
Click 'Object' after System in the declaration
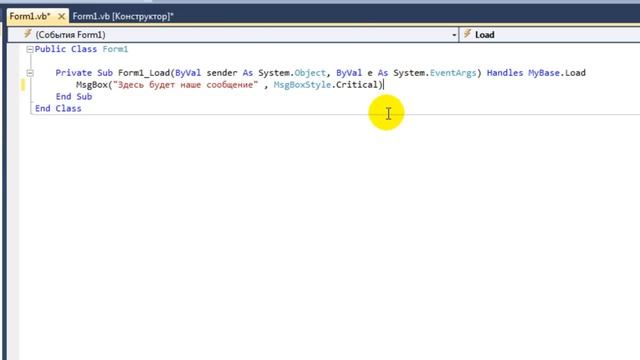(310, 73)
